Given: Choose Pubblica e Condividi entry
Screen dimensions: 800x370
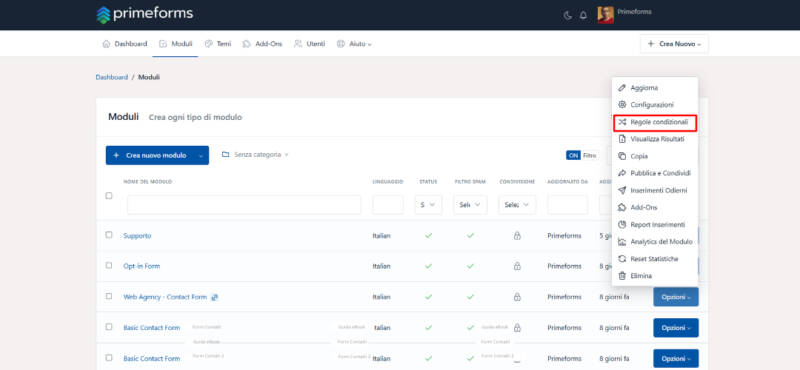Looking at the screenshot, I should click(x=655, y=174).
